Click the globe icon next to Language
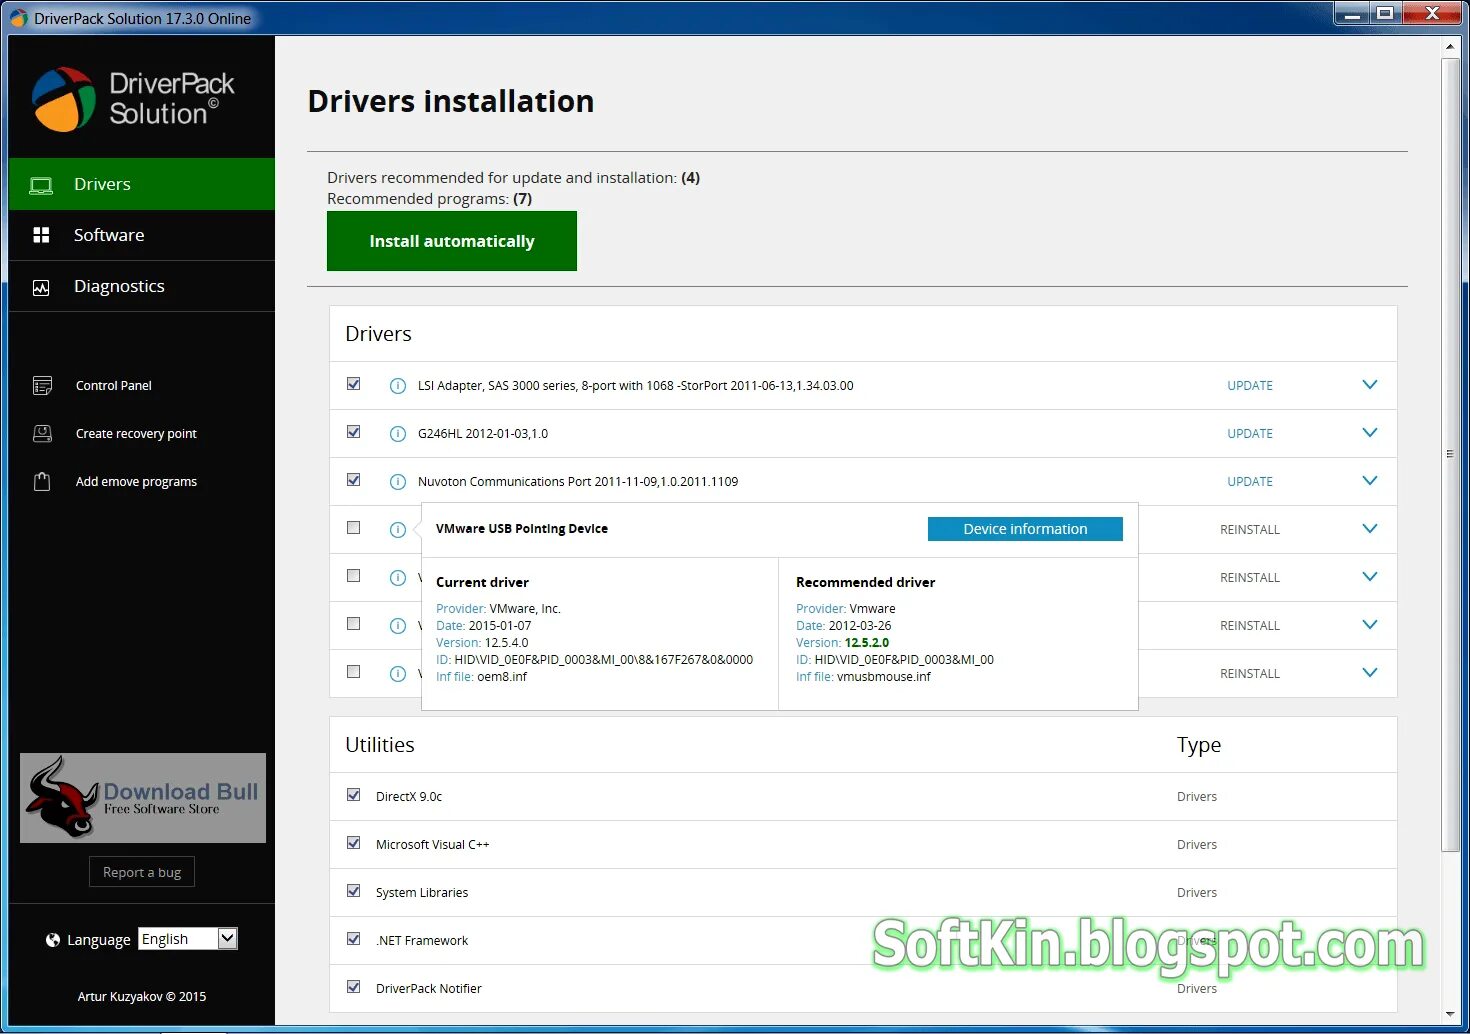 [x=53, y=940]
